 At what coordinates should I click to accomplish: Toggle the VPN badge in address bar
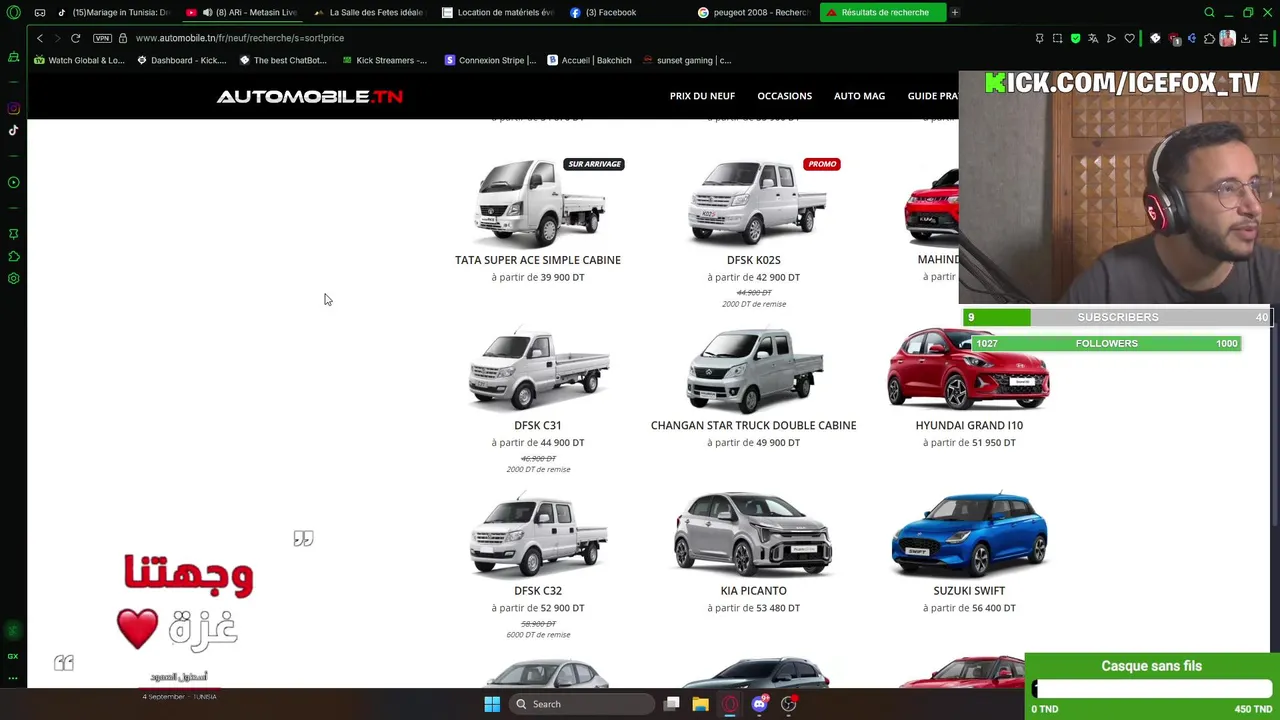[102, 38]
